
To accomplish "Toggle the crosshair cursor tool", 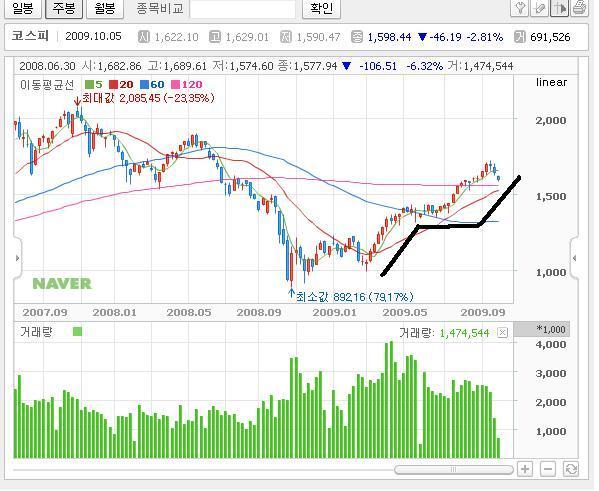I will point(559,8).
